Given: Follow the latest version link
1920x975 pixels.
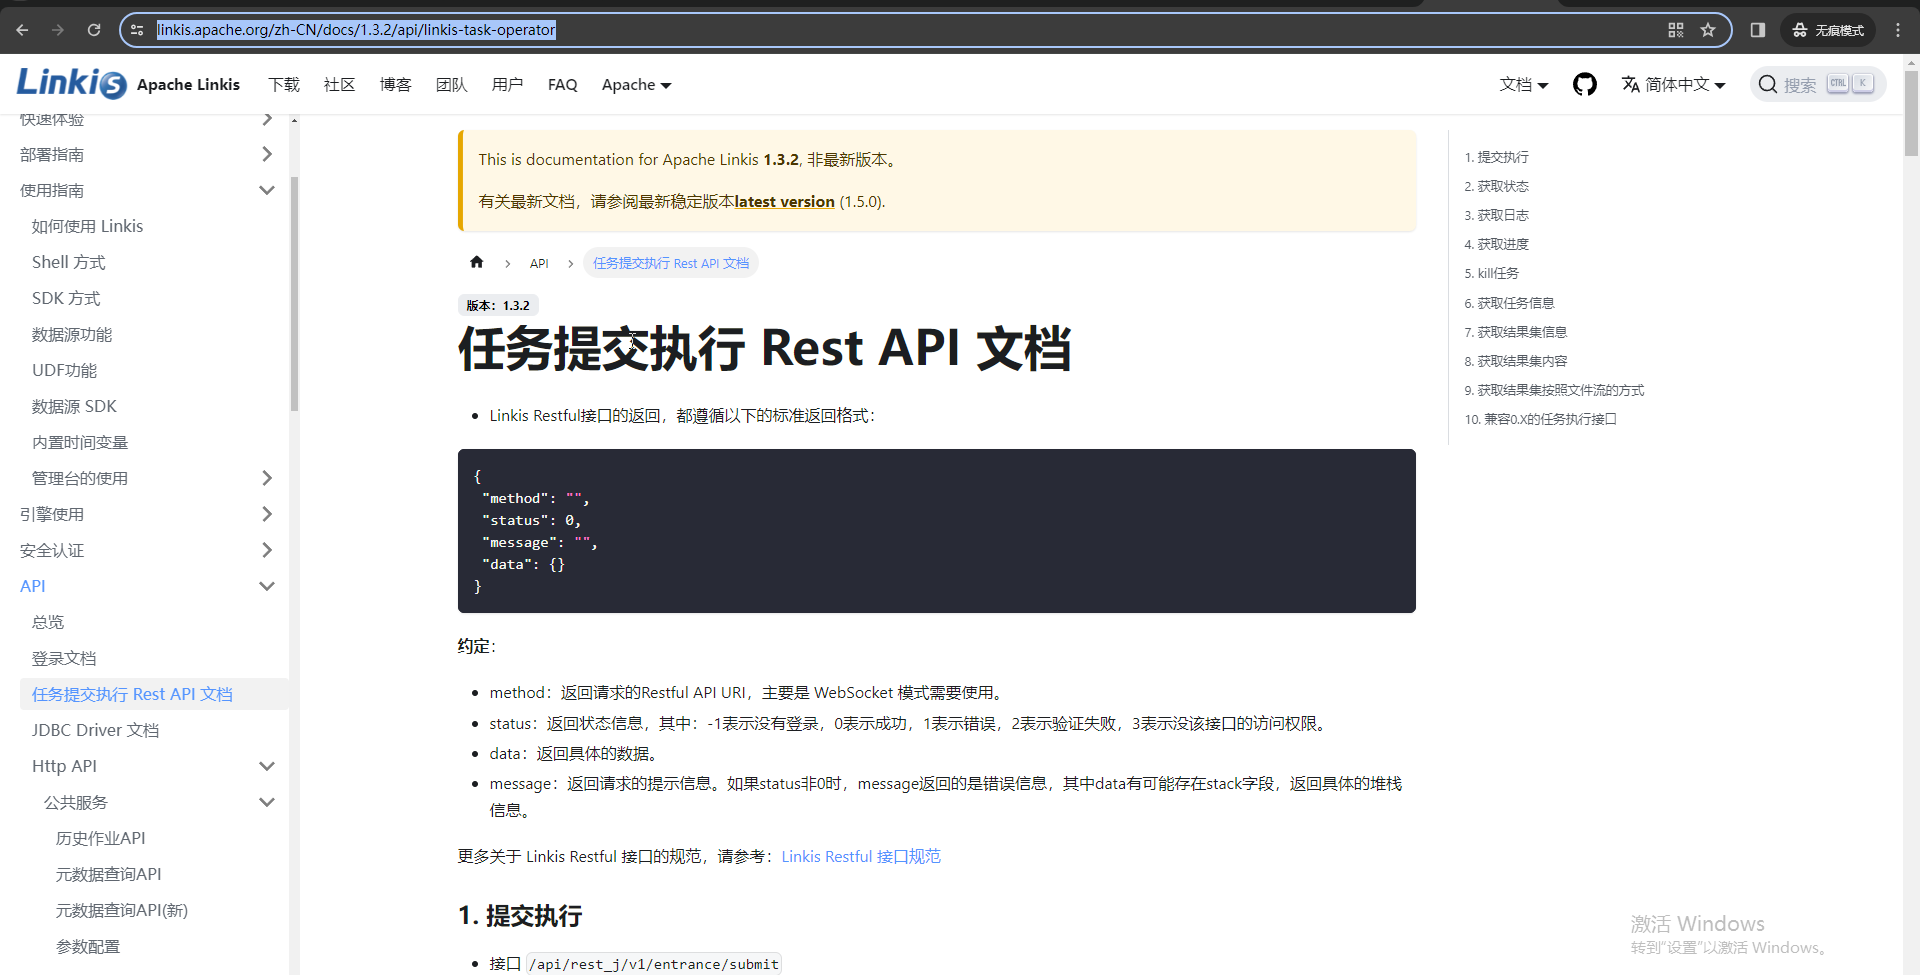Looking at the screenshot, I should pos(785,201).
